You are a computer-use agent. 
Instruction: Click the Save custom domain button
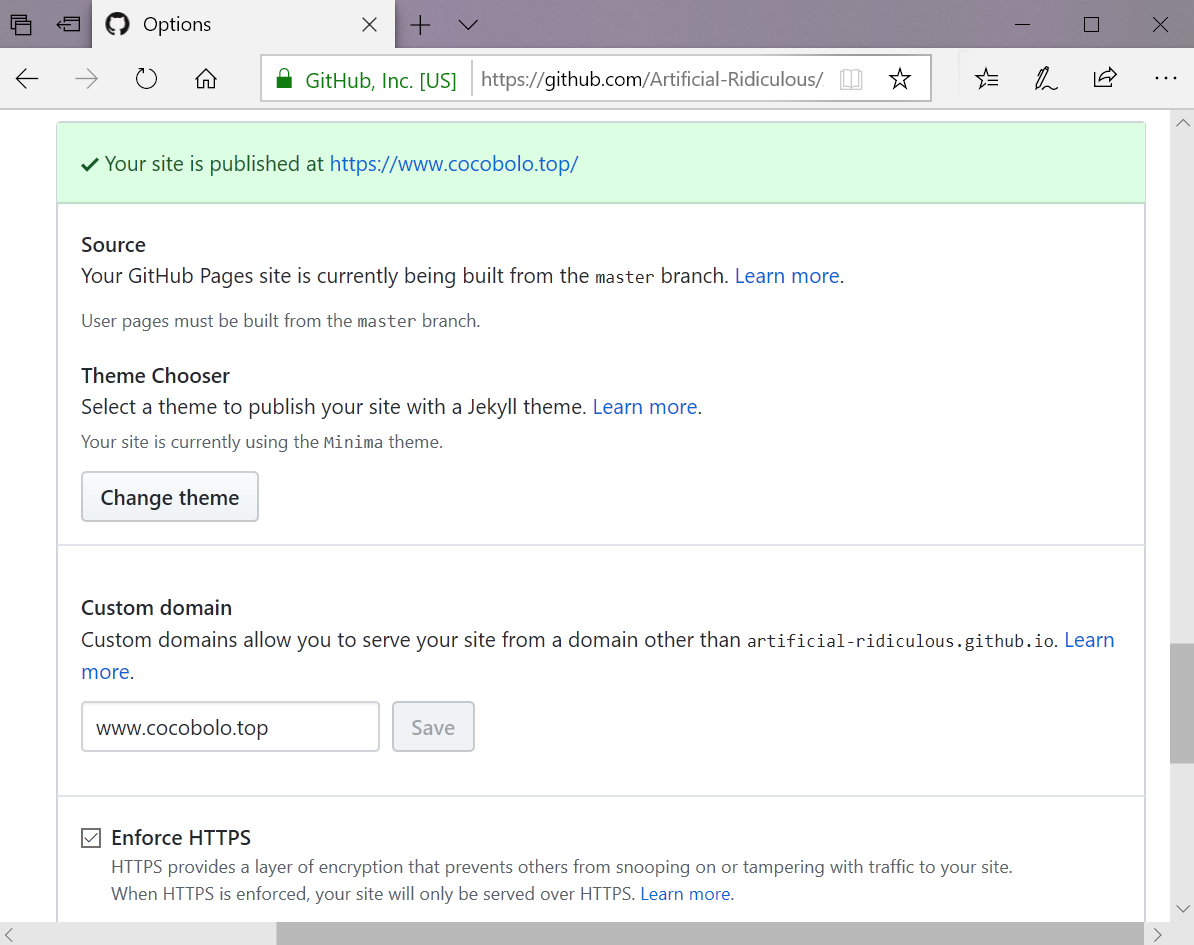tap(433, 726)
